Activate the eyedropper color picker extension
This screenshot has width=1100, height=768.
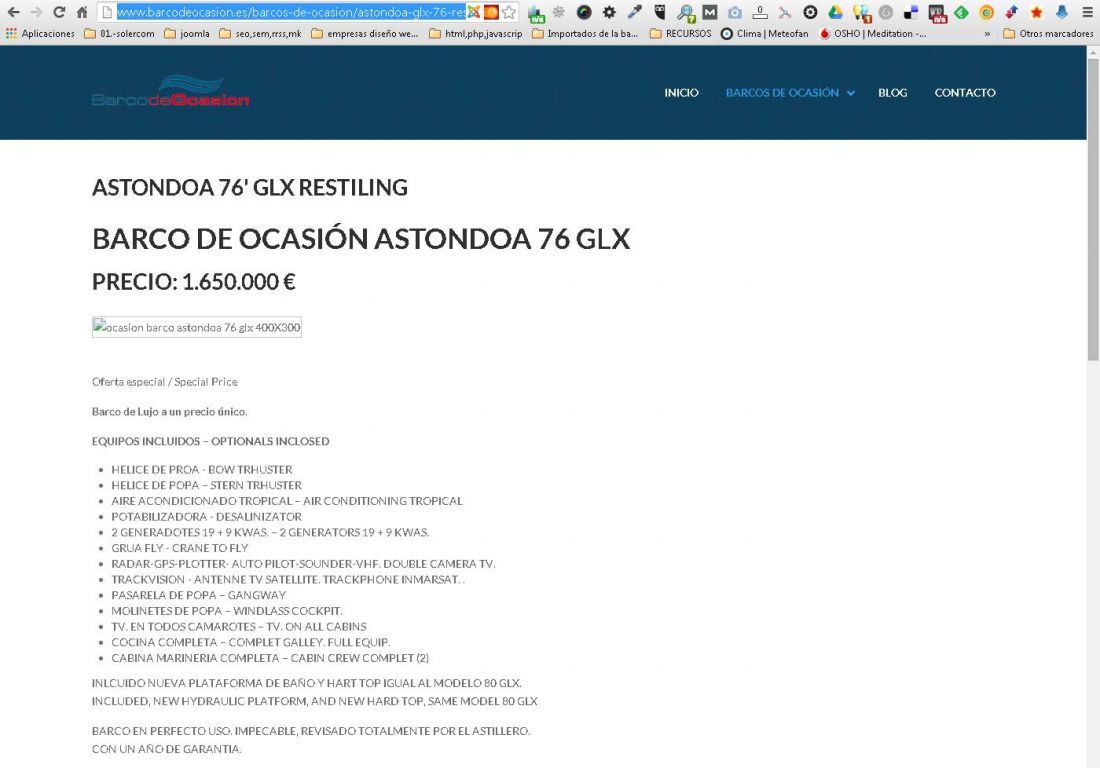tap(634, 12)
